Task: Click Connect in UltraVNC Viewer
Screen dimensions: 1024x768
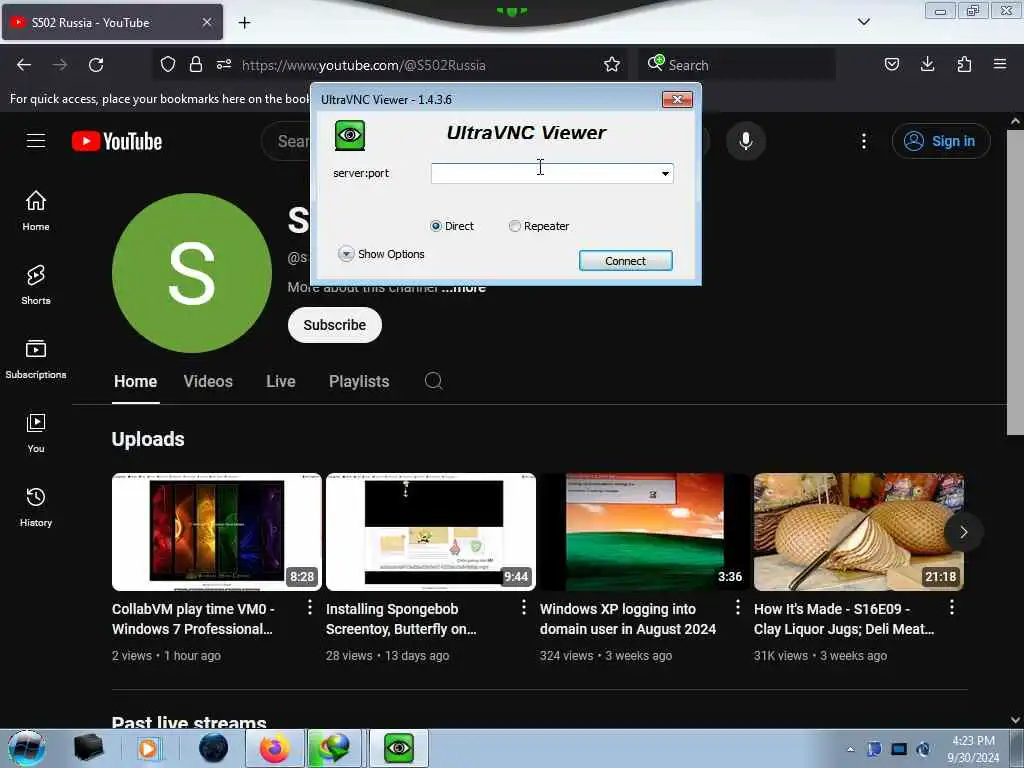Action: point(626,261)
